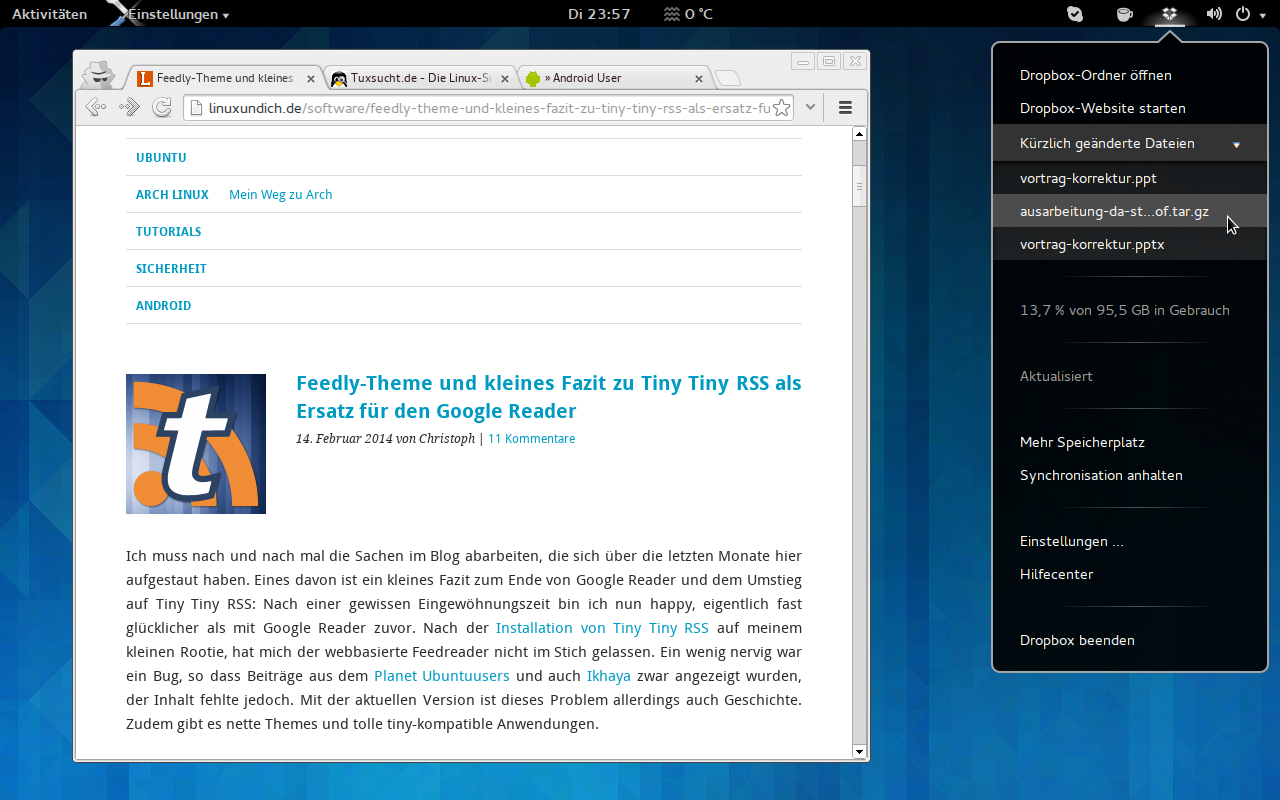Open Einstellungen ... in the Dropbox menu
1280x800 pixels.
pos(1130,541)
